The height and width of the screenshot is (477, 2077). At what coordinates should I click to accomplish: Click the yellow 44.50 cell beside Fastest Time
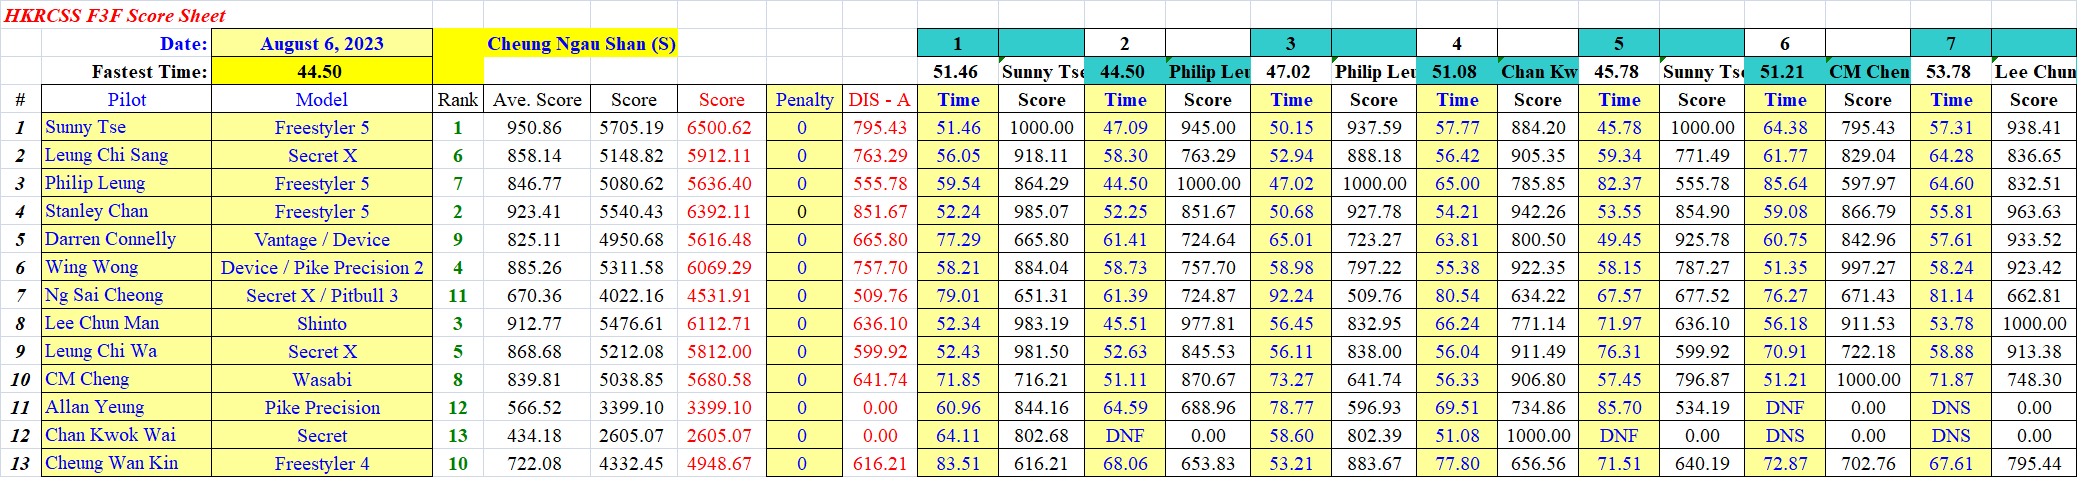[322, 71]
